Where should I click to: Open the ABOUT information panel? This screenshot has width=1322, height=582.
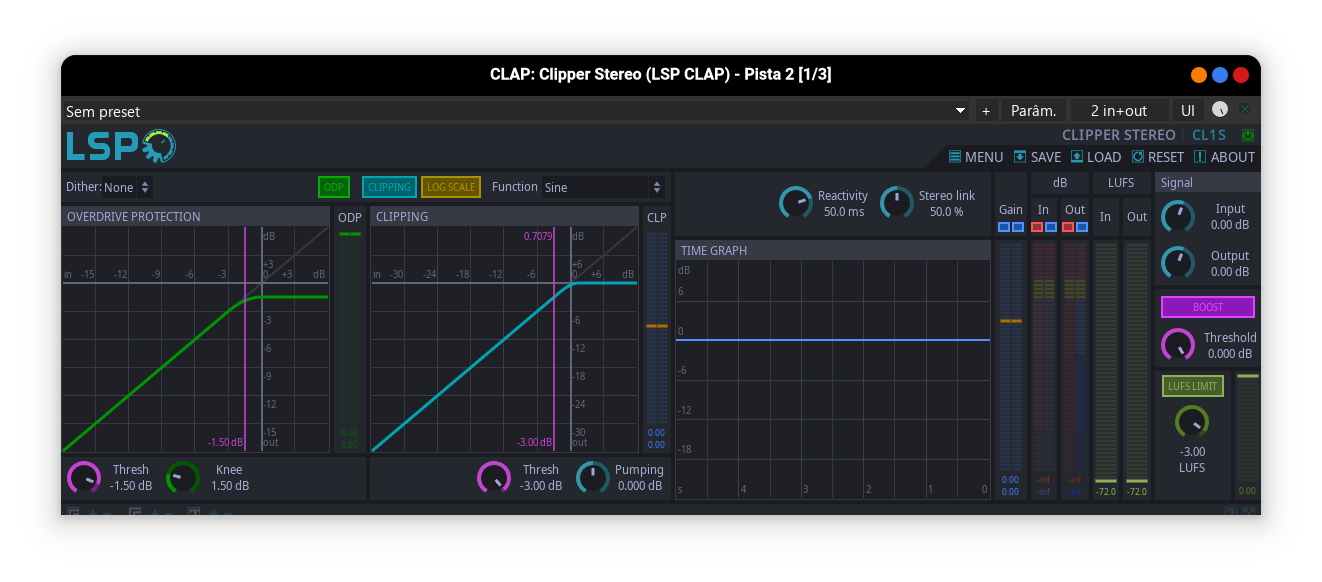(1224, 157)
